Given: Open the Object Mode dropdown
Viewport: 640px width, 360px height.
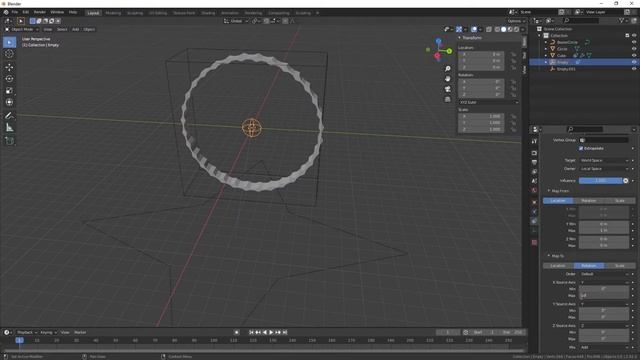Looking at the screenshot, I should pos(22,29).
